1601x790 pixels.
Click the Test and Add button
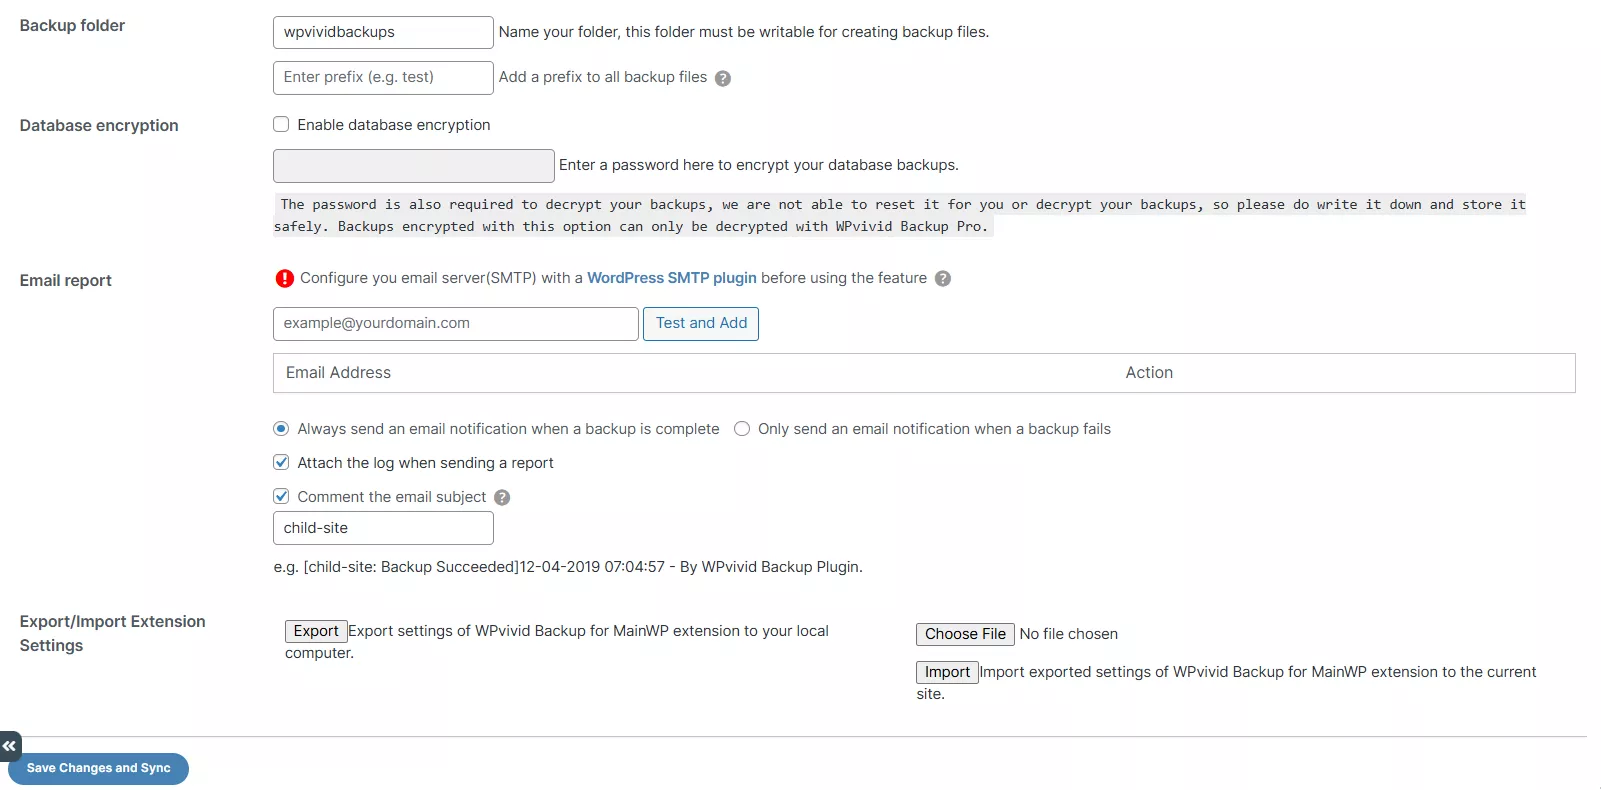click(701, 323)
